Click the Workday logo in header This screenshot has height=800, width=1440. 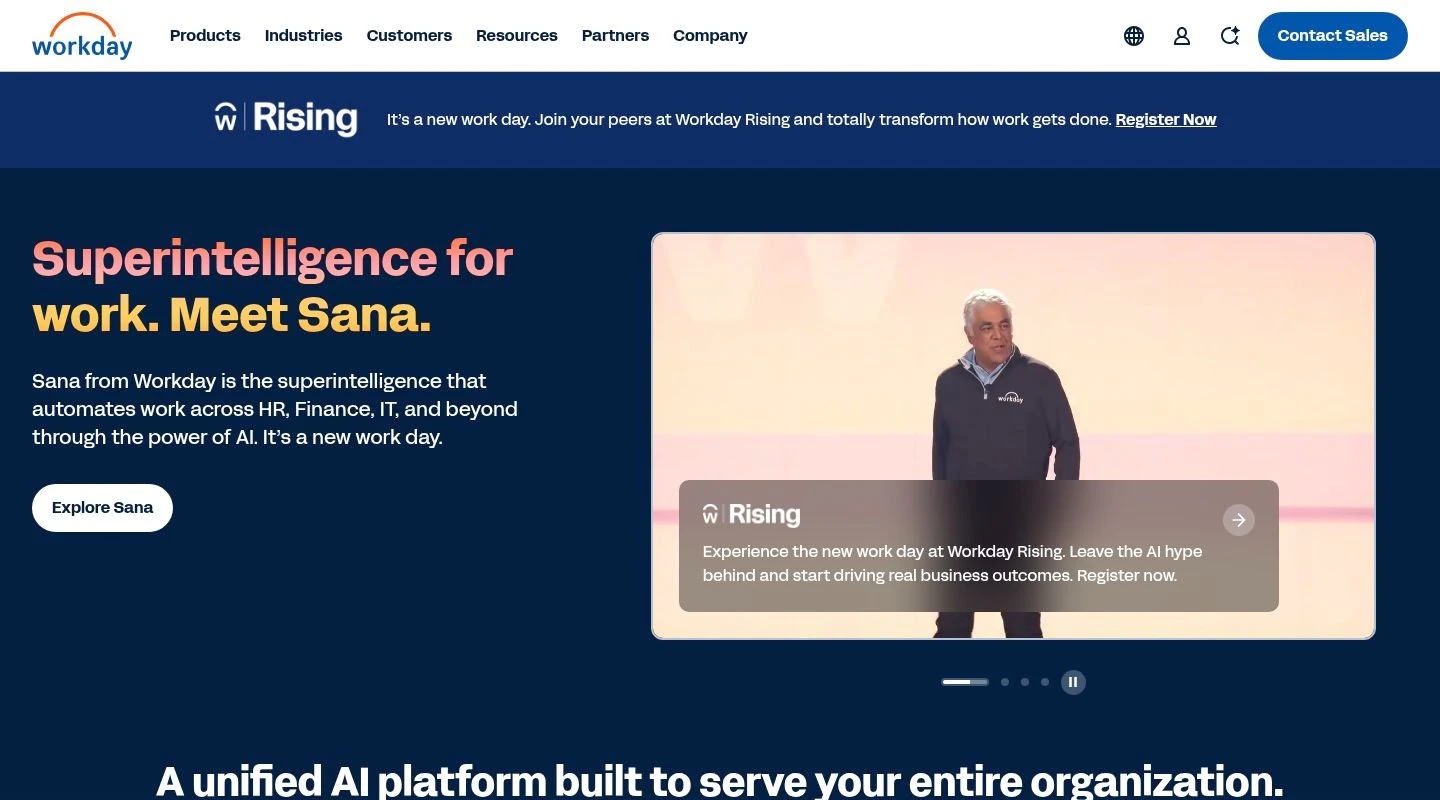coord(82,36)
